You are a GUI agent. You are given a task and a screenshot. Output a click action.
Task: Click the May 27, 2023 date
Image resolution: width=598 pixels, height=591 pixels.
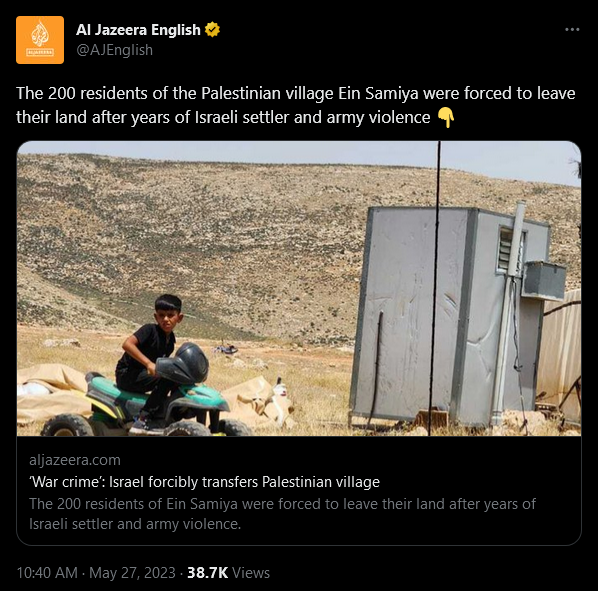coord(132,573)
